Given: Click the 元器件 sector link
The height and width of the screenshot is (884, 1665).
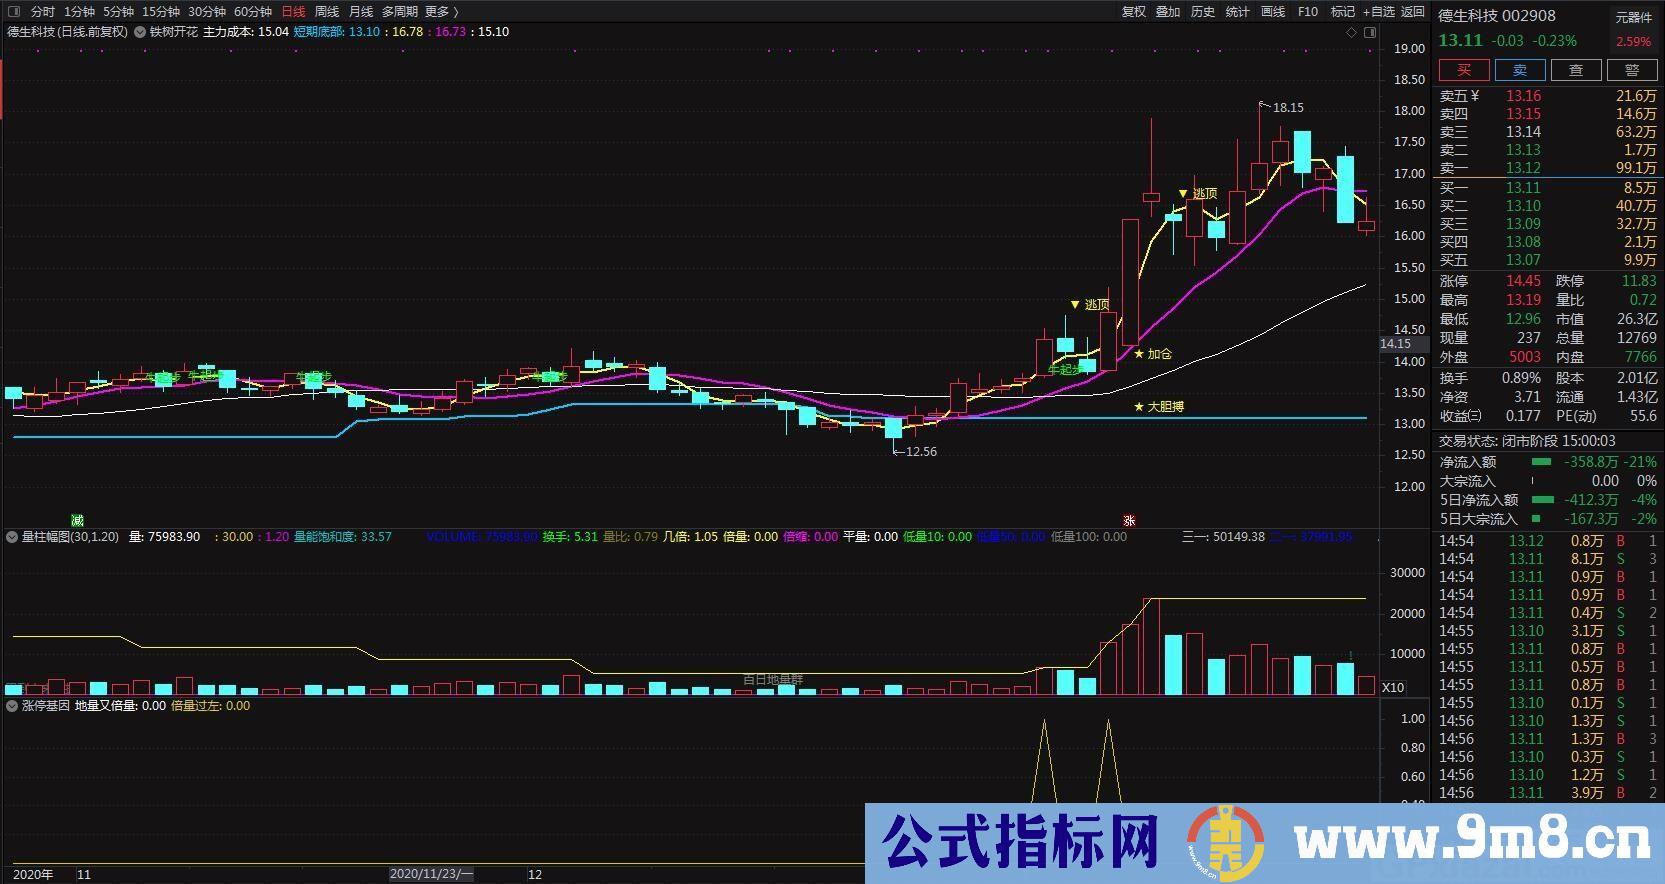Looking at the screenshot, I should coord(1634,17).
